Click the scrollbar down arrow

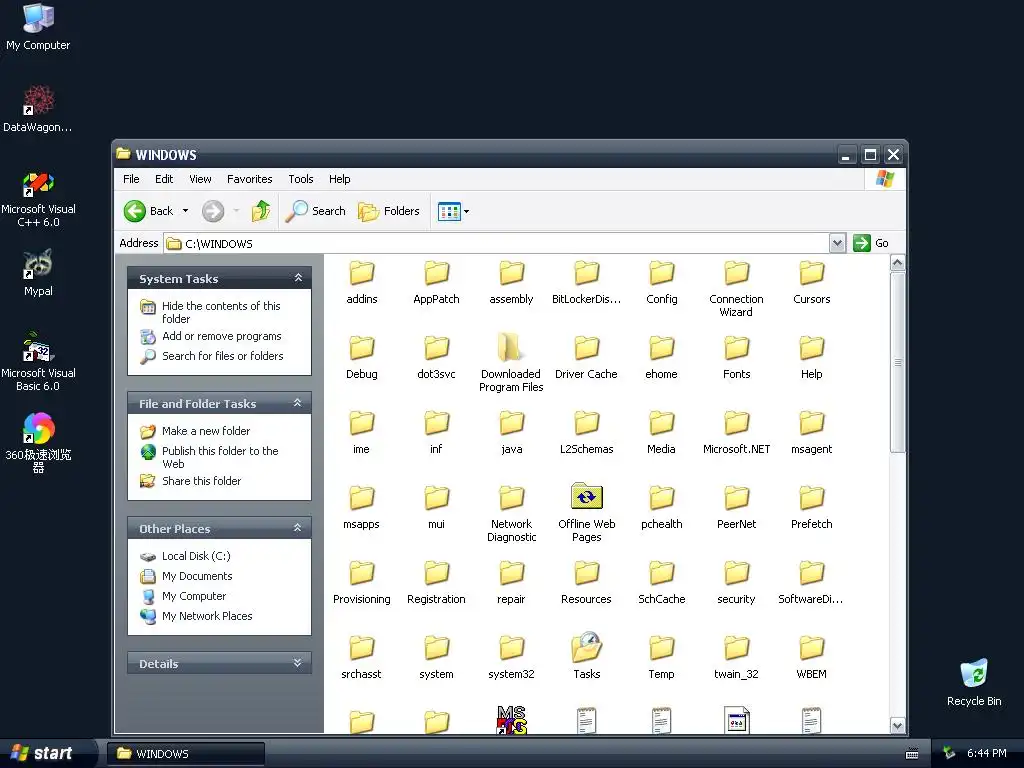(x=898, y=726)
